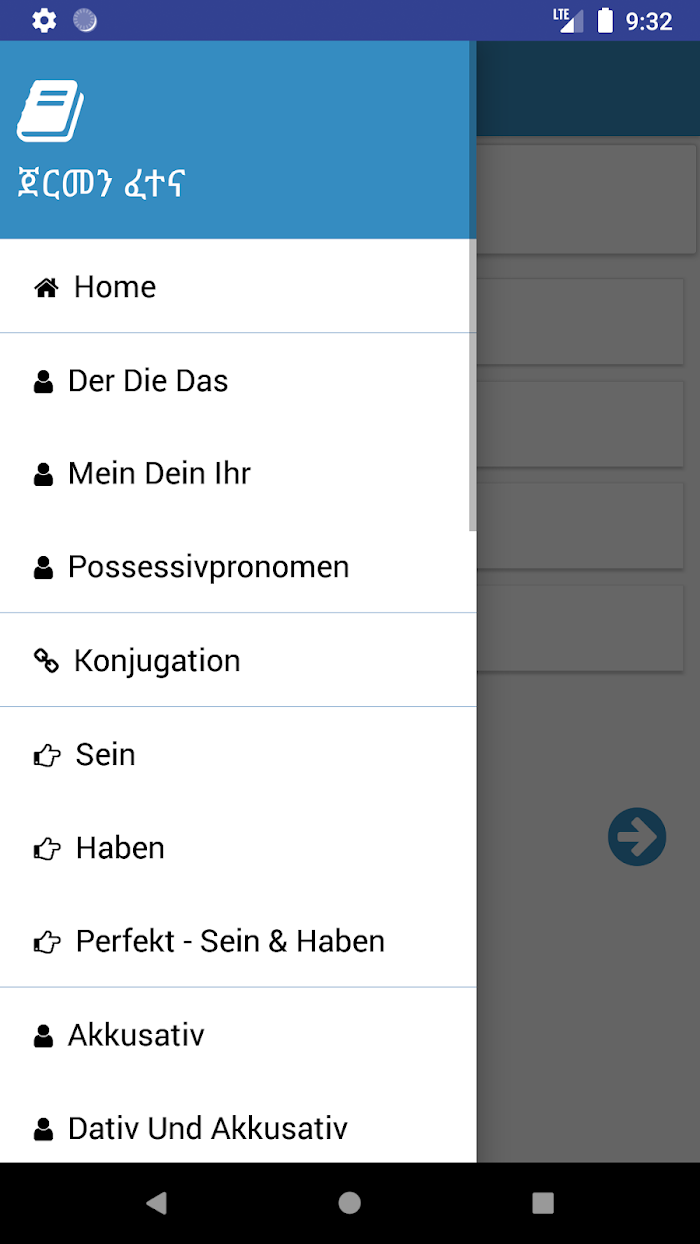Select Mein Dein Ihr from drawer
This screenshot has width=700, height=1244.
[238, 473]
